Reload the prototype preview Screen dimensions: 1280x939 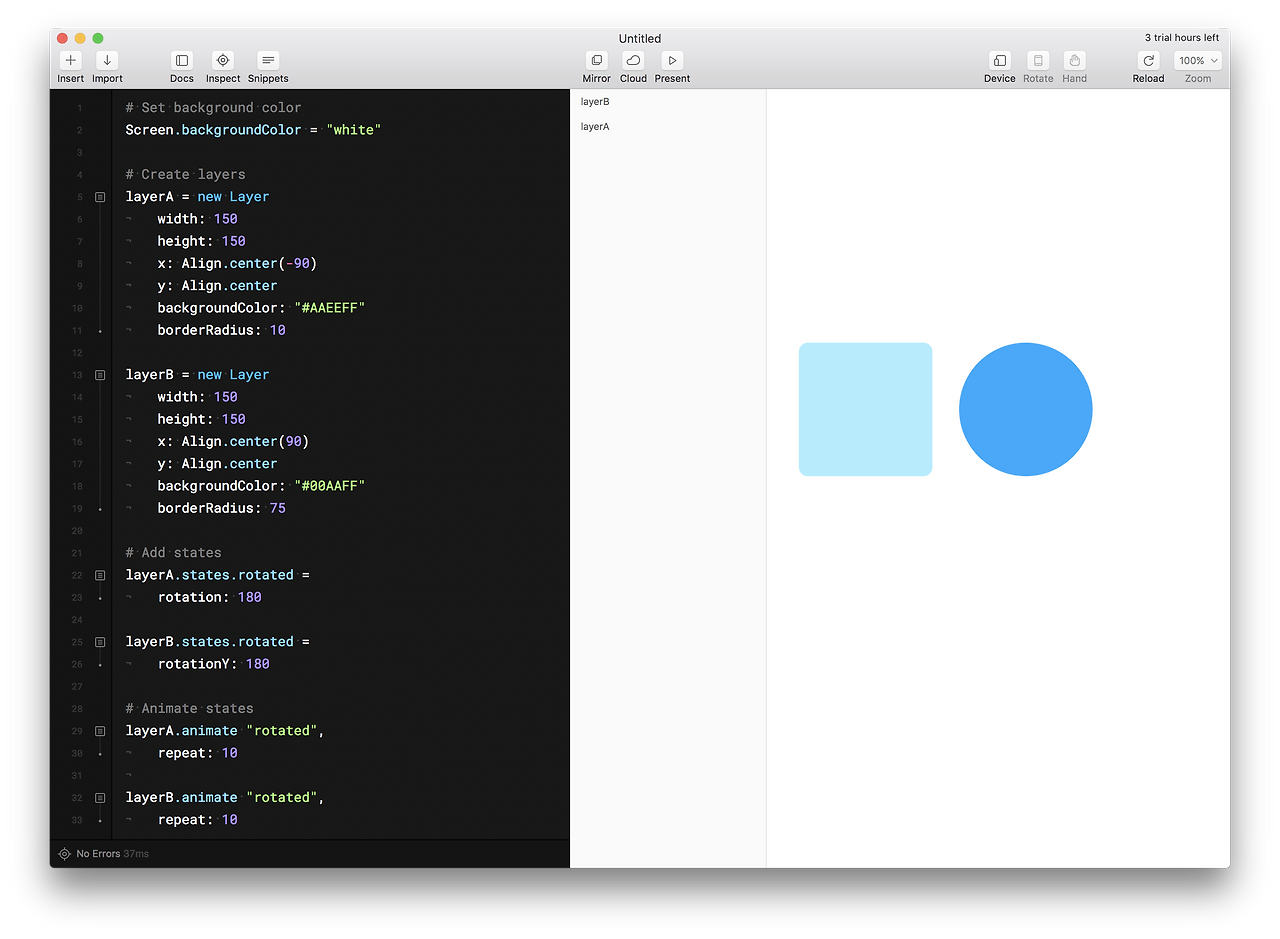[x=1149, y=61]
